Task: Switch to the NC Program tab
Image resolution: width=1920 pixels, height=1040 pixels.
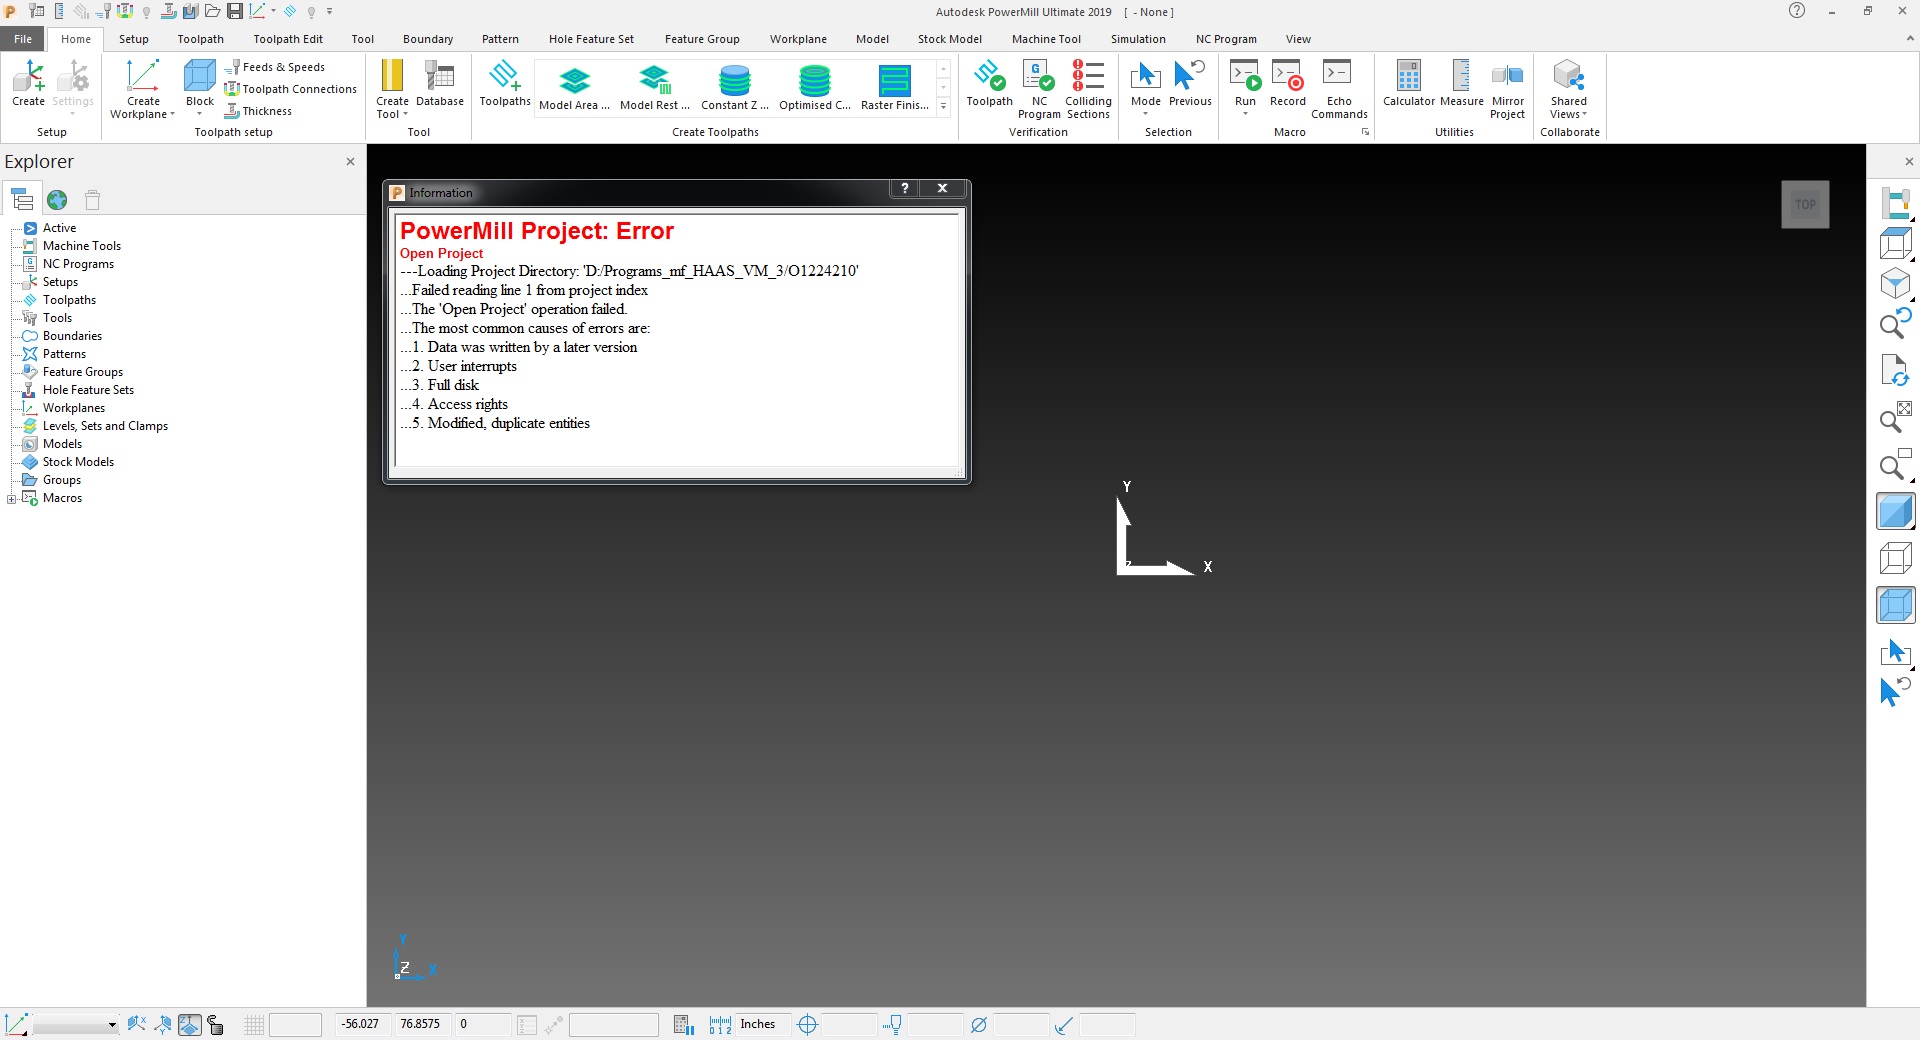Action: tap(1226, 39)
